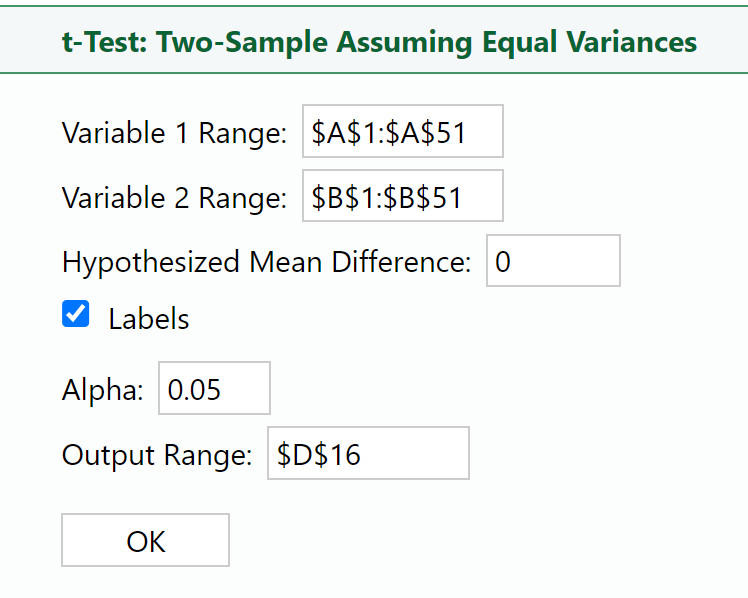The image size is (748, 598).
Task: Click the "Labels" text beside the checkbox
Action: tap(149, 319)
